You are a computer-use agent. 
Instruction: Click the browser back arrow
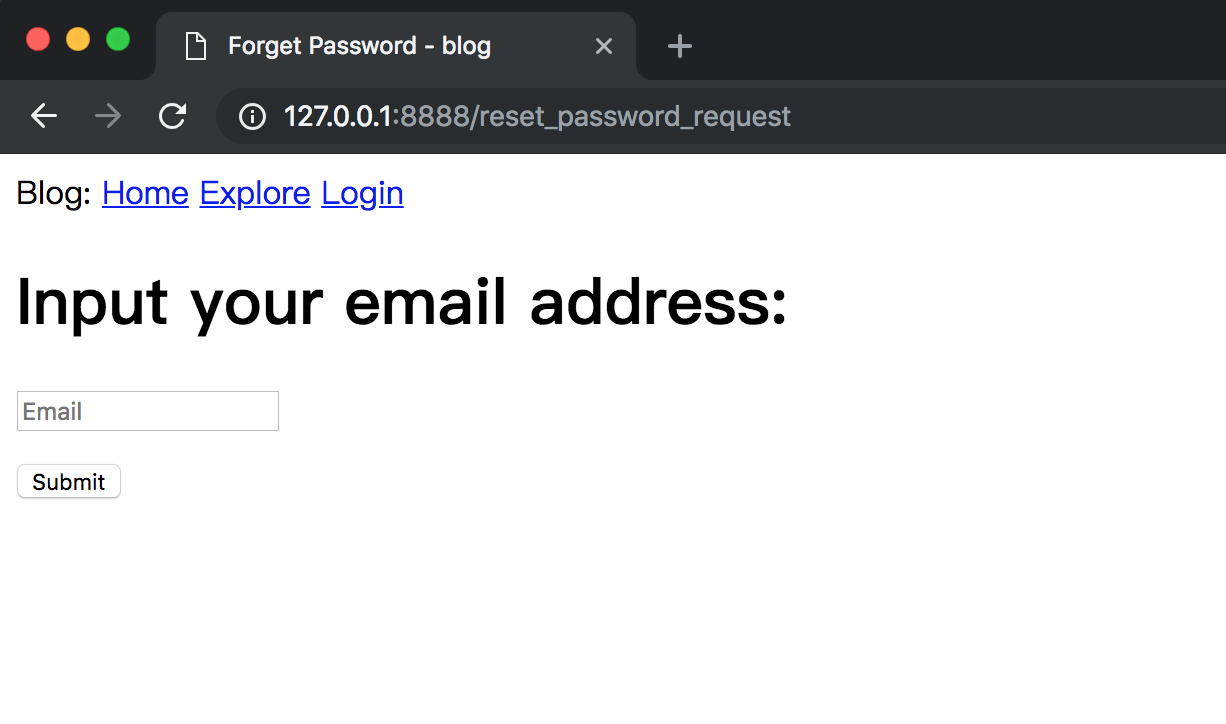click(x=44, y=116)
